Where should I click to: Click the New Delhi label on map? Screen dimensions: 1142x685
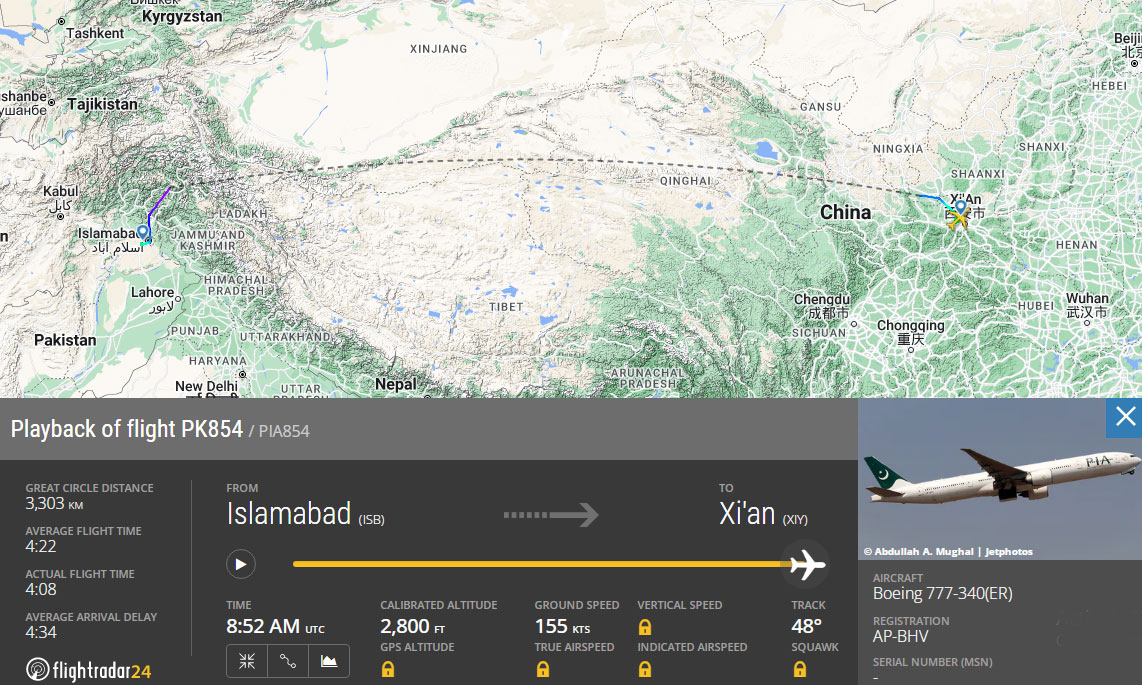(x=206, y=387)
